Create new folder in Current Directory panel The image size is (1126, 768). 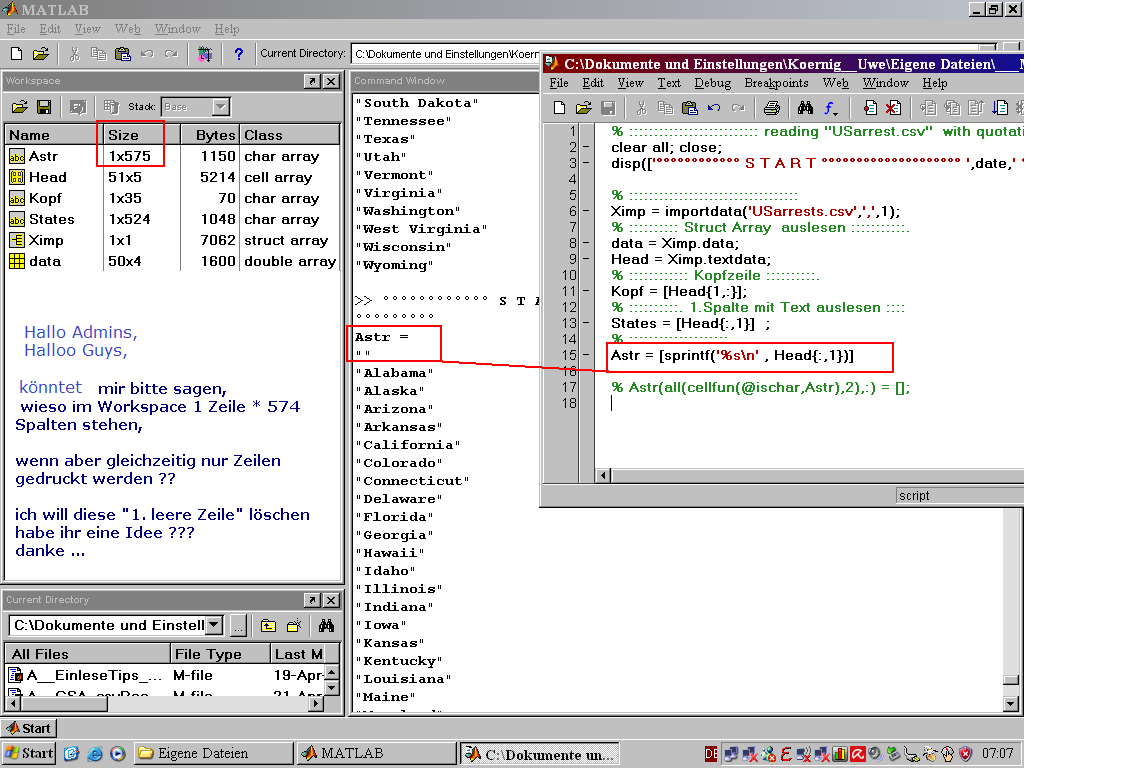(294, 626)
